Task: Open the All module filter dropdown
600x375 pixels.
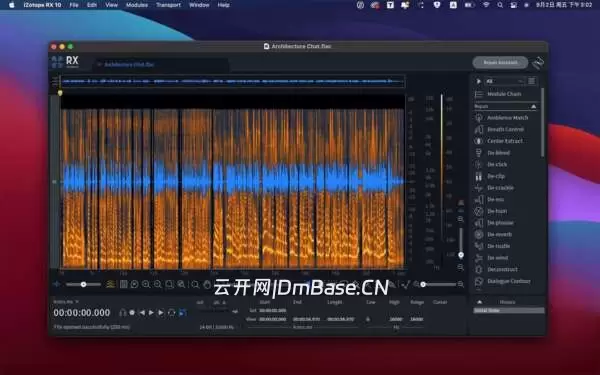Action: (504, 81)
